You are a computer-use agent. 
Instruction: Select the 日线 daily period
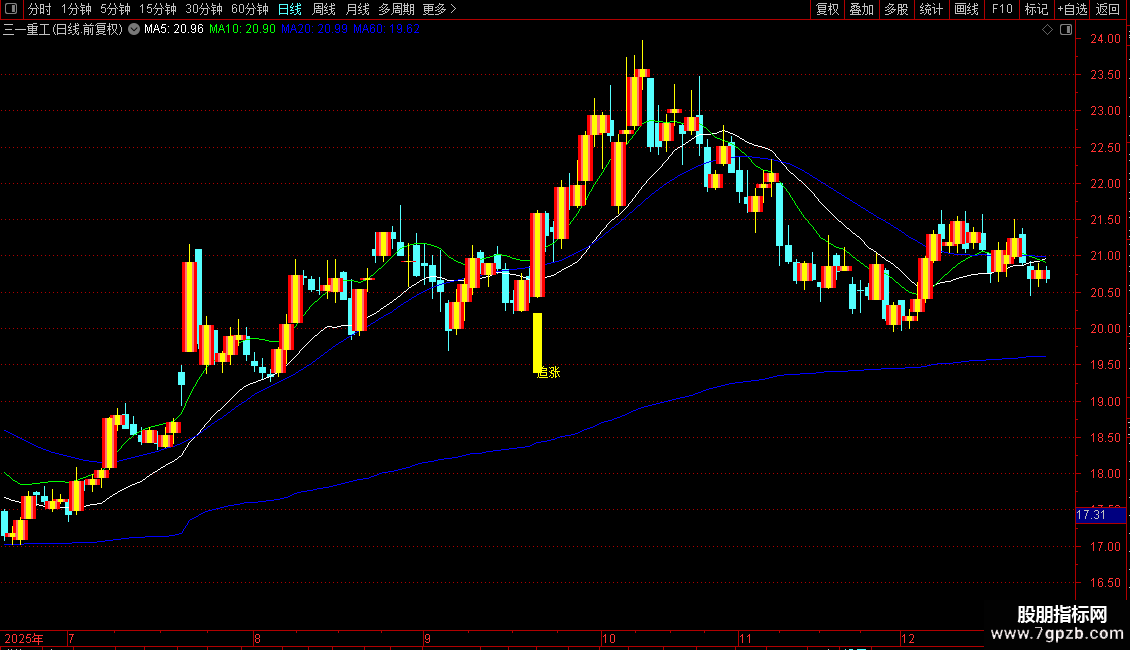(290, 9)
